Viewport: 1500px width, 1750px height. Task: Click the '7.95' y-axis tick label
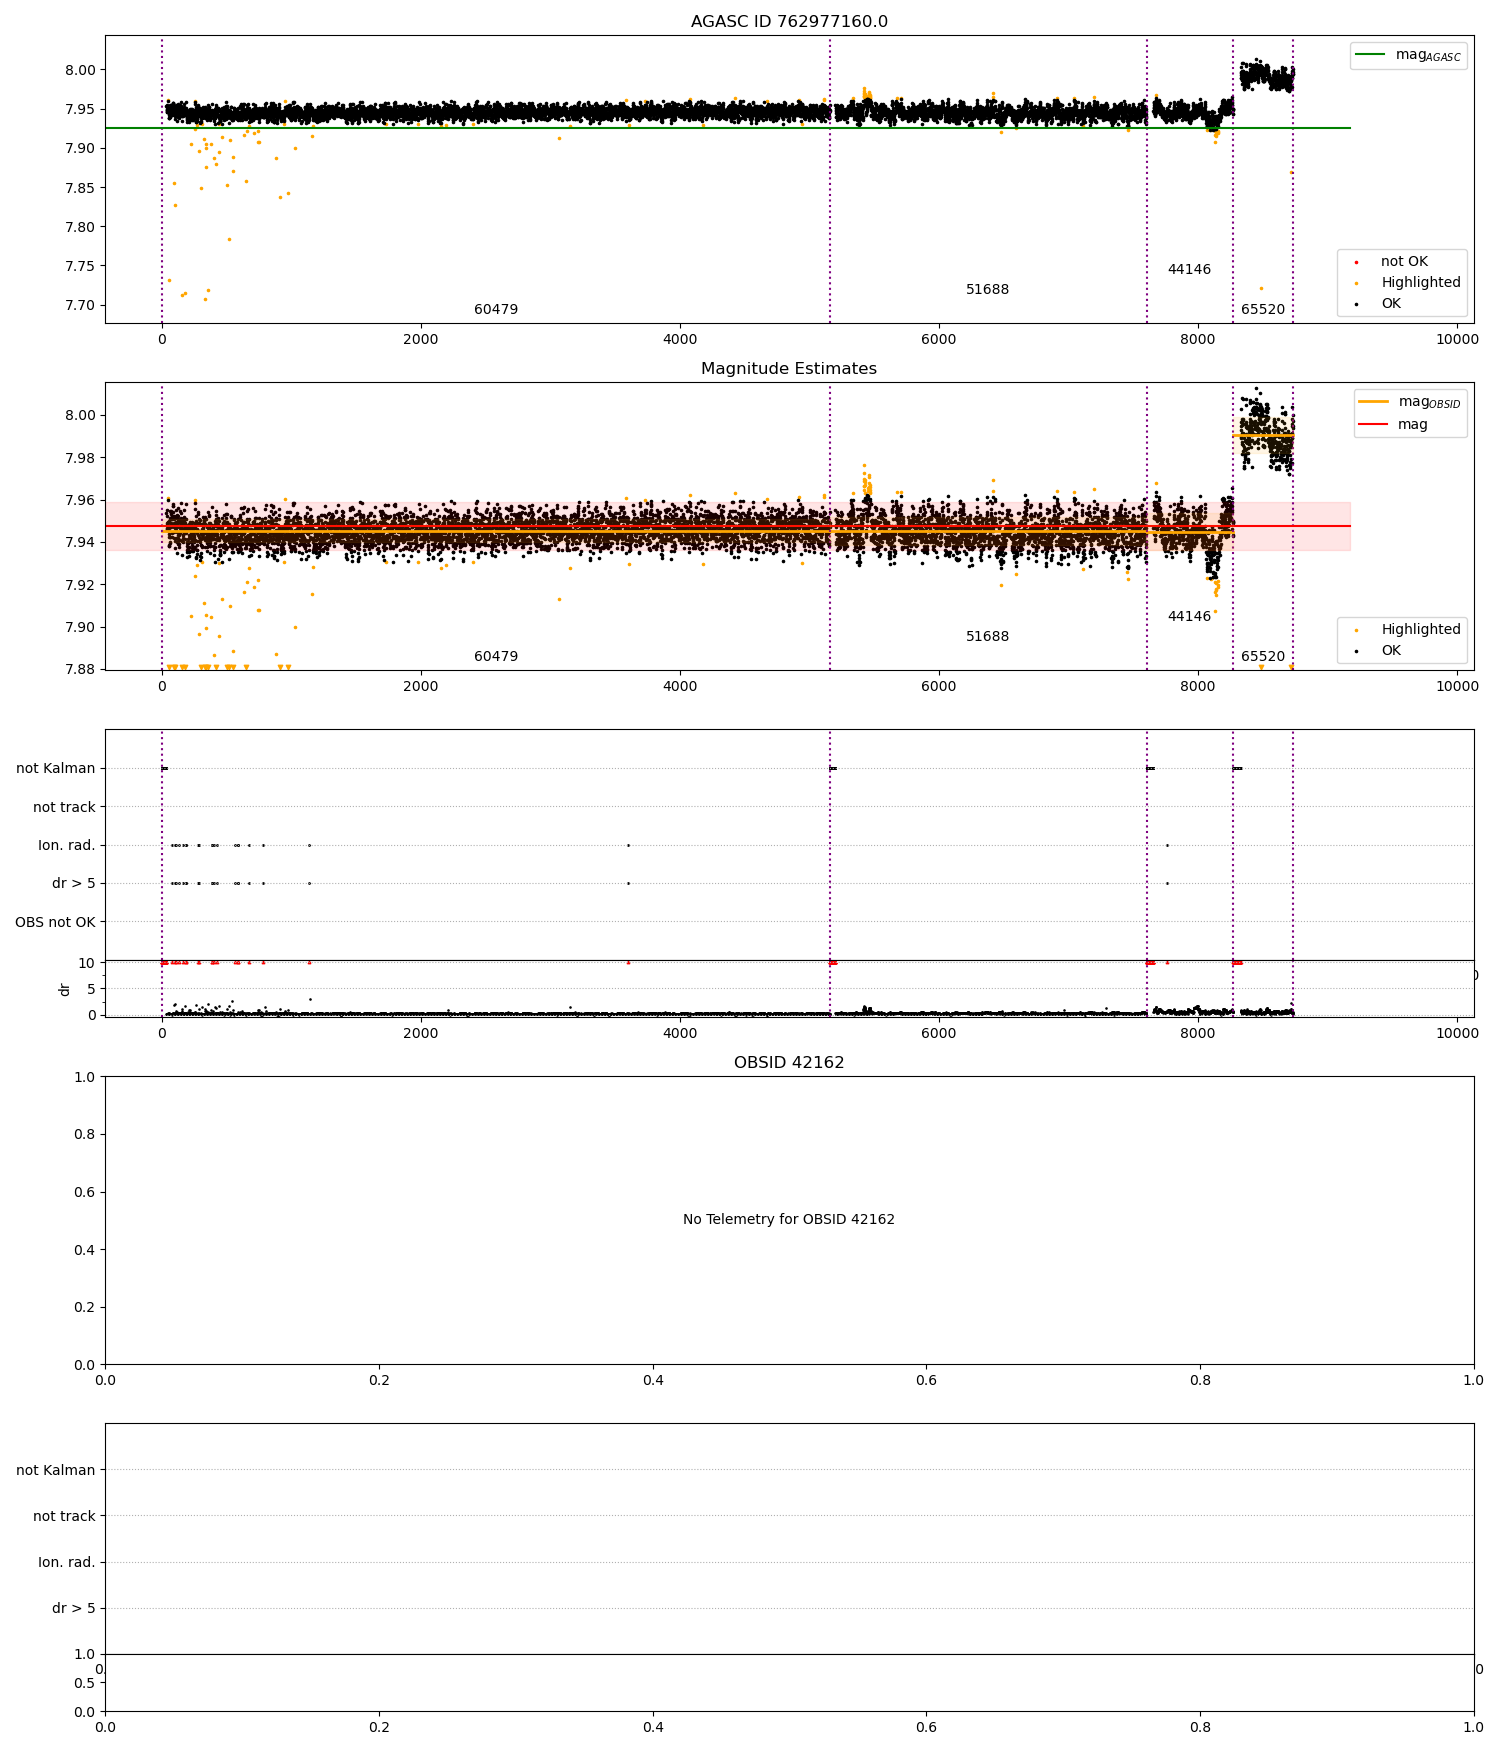[x=81, y=110]
